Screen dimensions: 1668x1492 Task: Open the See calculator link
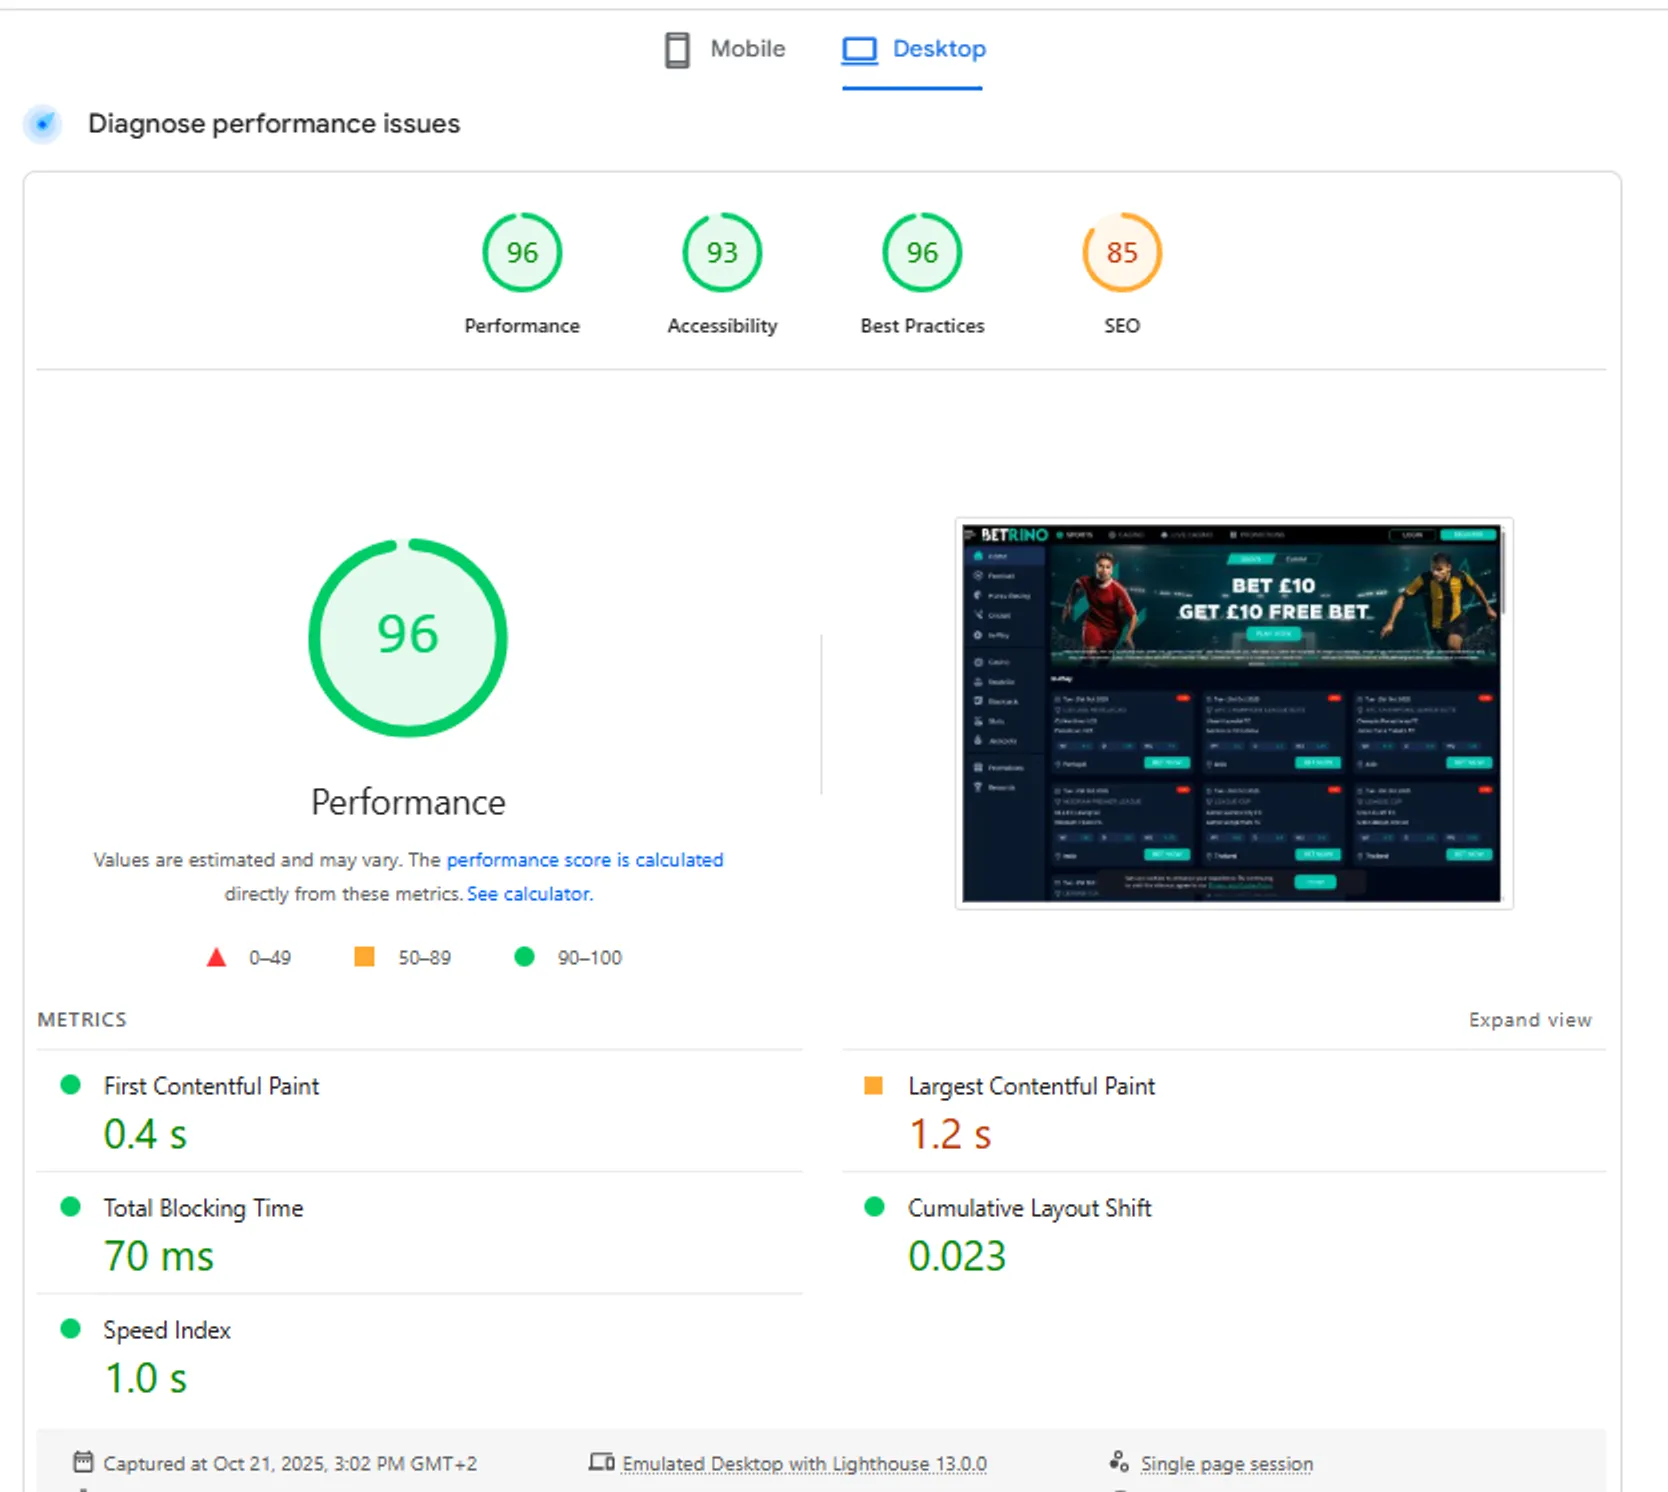click(x=529, y=894)
